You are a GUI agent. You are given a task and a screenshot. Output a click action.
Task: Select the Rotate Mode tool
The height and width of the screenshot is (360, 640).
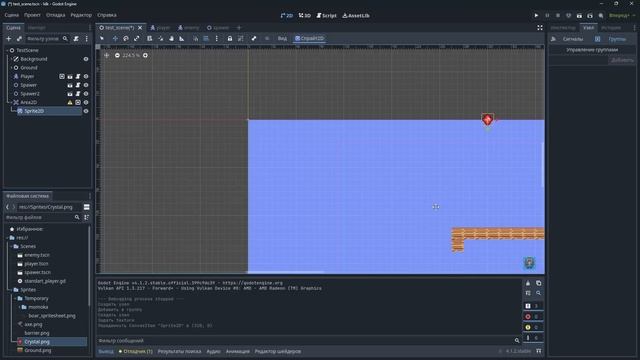pos(126,38)
